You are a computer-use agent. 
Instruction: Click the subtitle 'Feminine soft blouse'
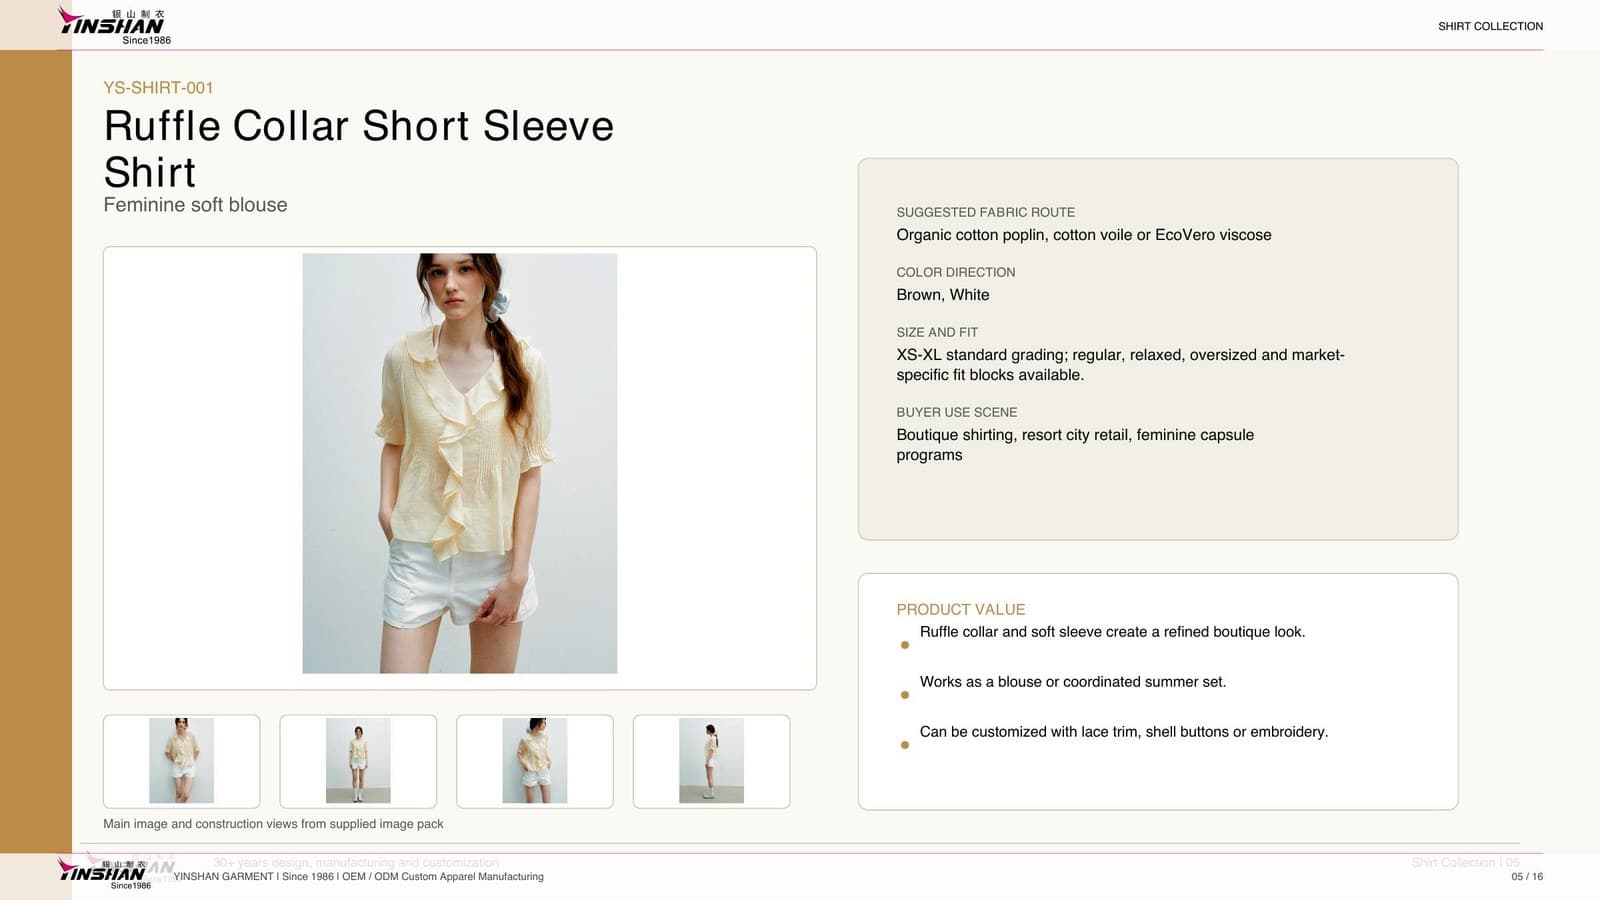coord(195,205)
